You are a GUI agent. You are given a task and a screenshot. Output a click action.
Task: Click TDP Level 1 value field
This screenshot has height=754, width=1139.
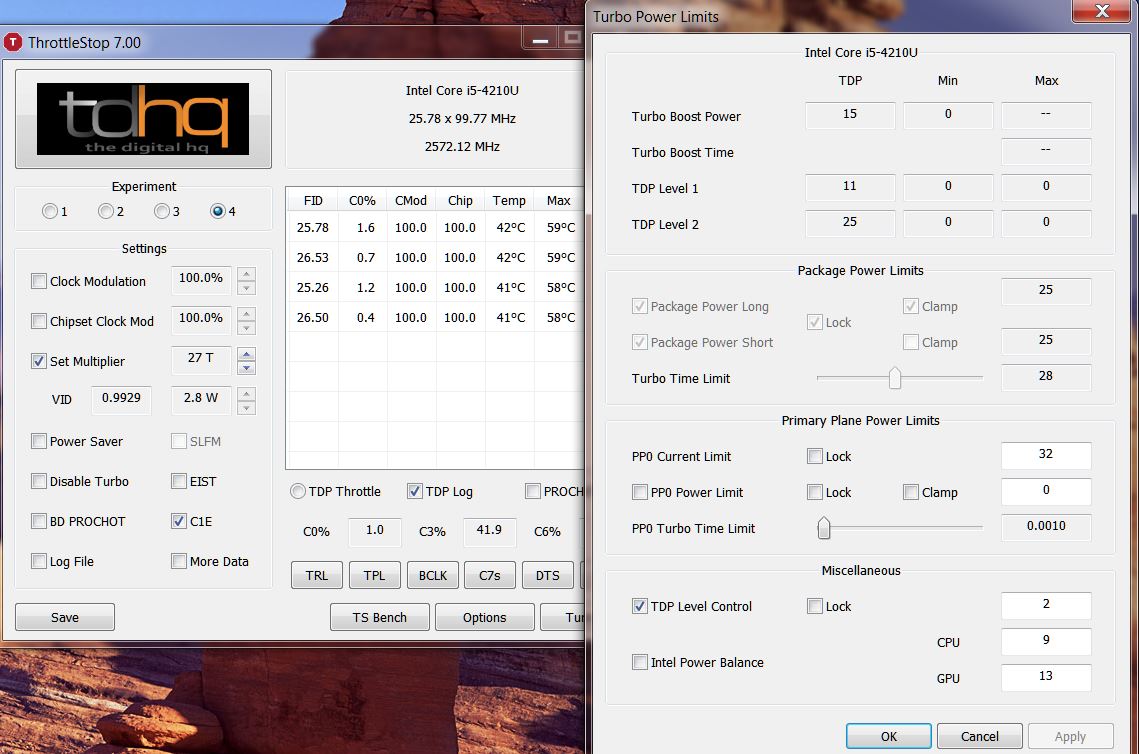click(850, 187)
